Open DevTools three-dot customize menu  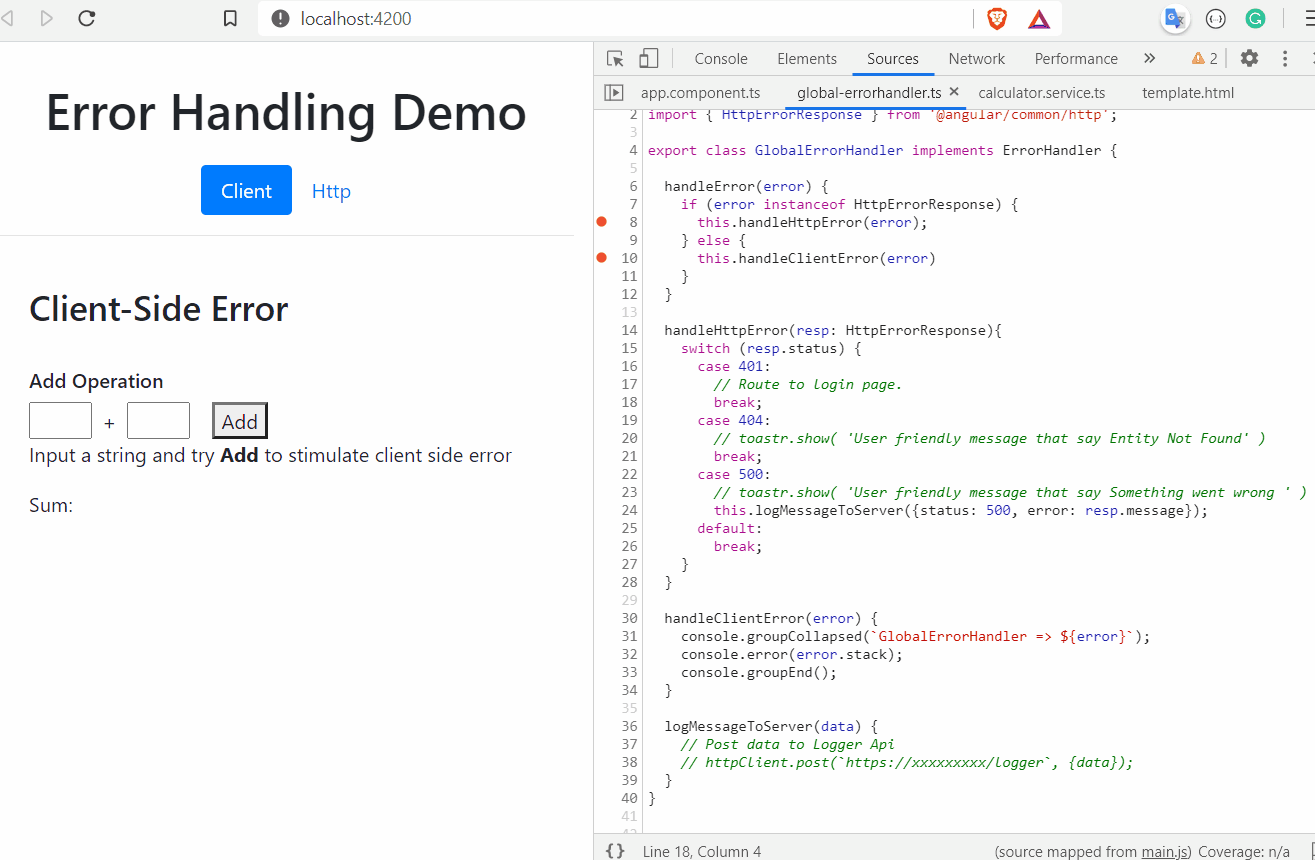pyautogui.click(x=1285, y=59)
